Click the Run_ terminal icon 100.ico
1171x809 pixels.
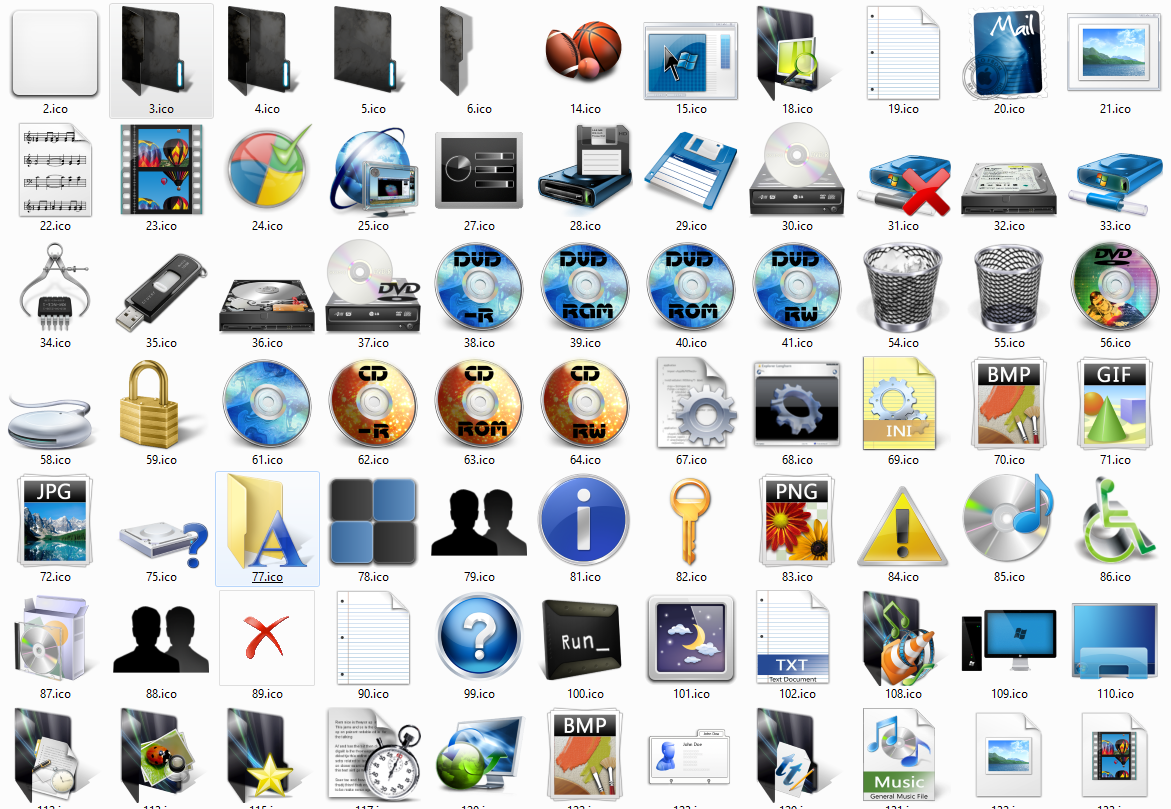click(x=584, y=637)
